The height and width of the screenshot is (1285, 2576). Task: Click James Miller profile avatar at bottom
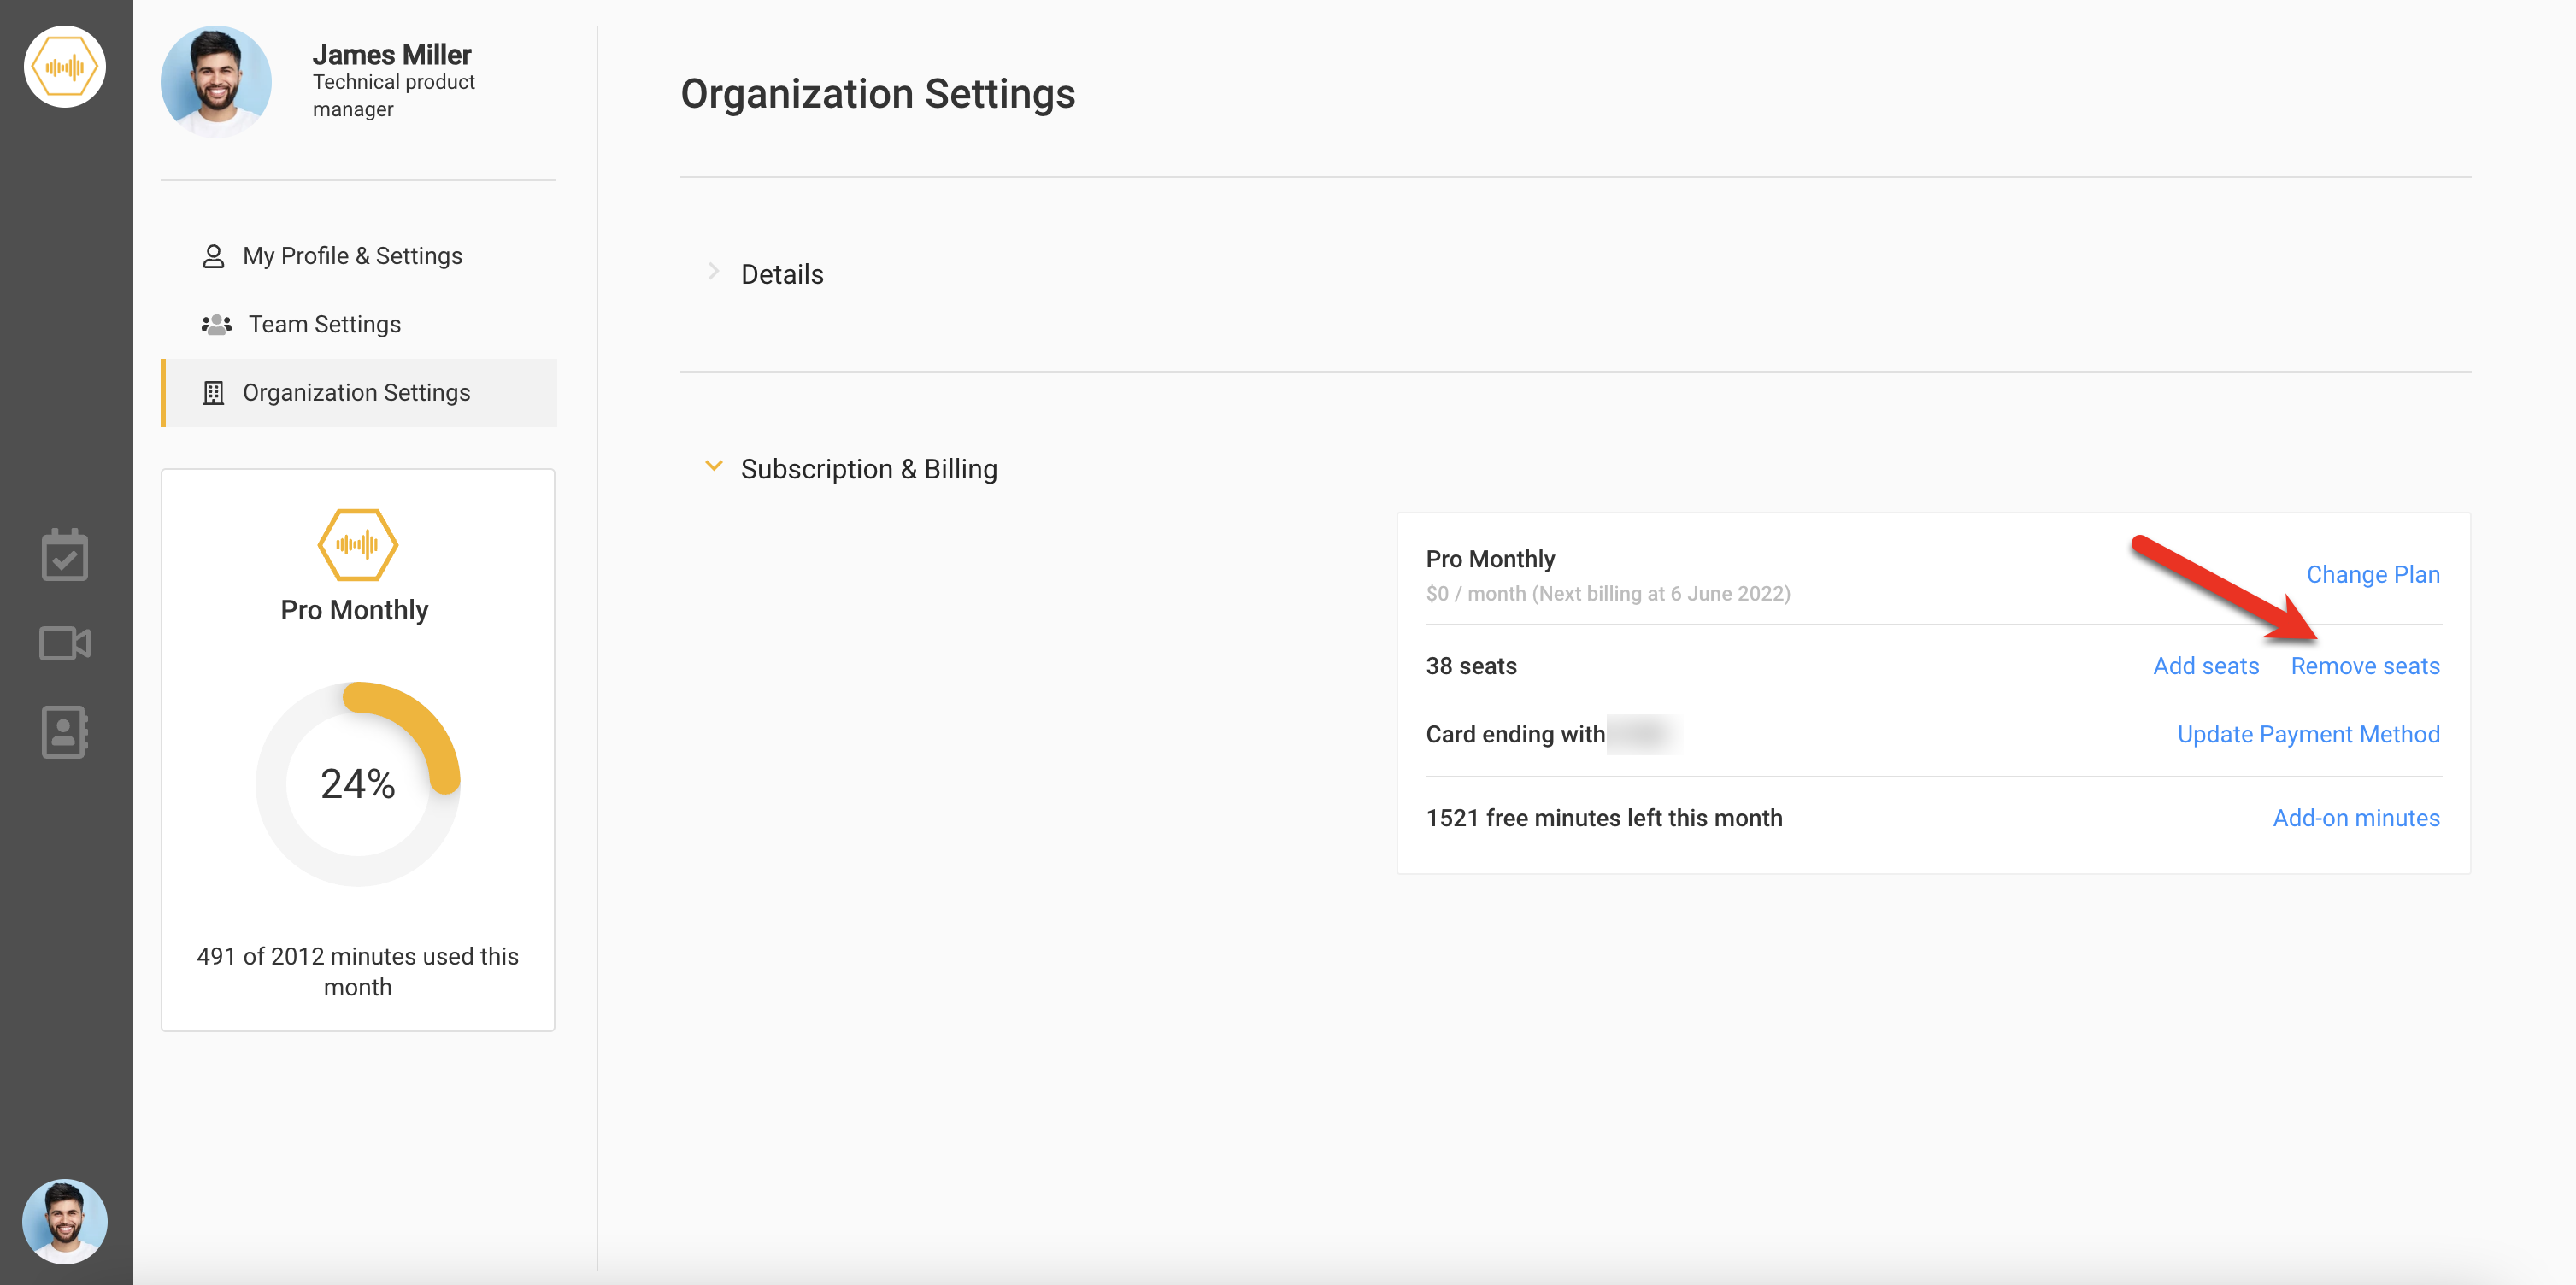coord(66,1218)
